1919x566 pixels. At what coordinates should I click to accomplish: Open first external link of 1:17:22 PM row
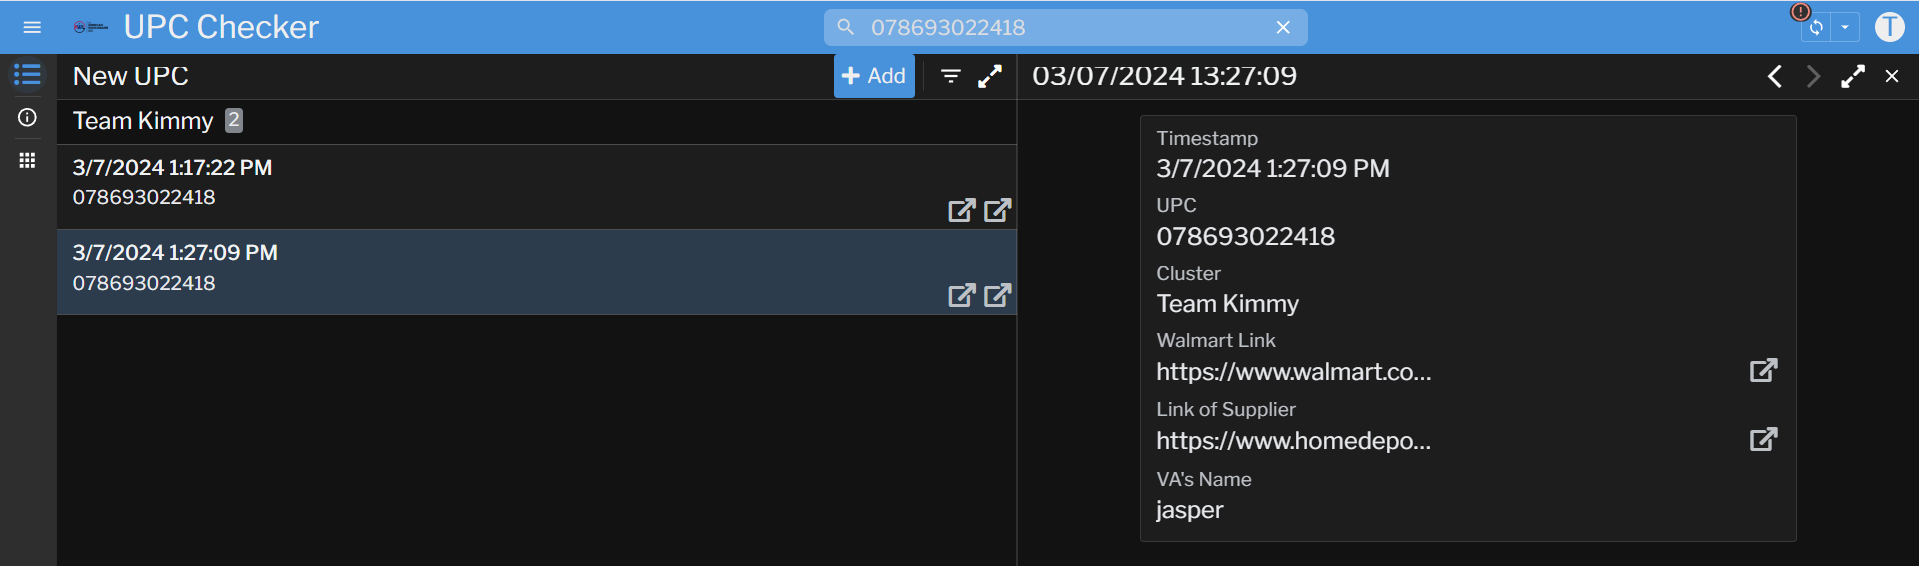point(961,210)
